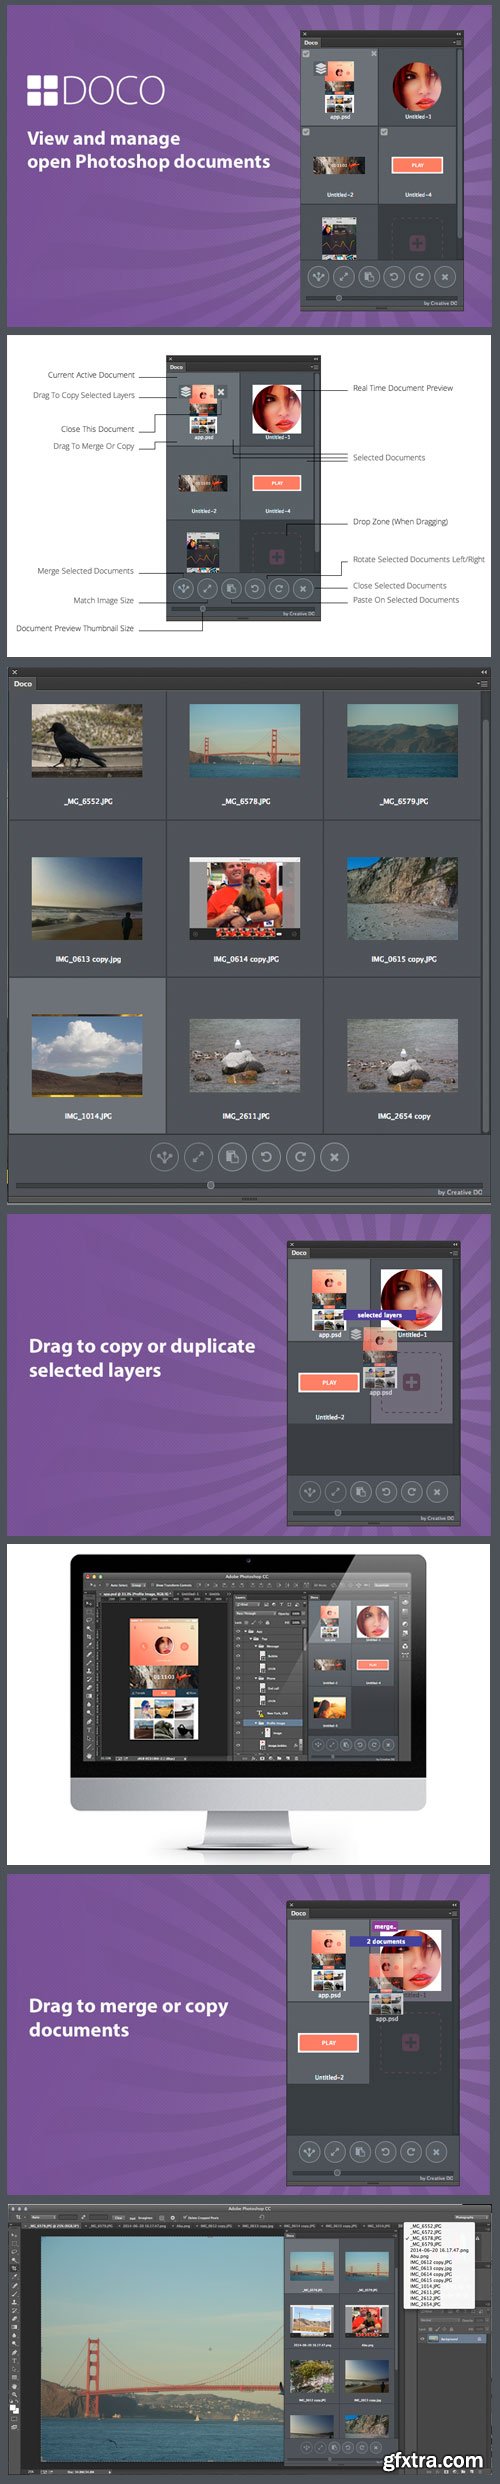This screenshot has width=500, height=2484.
Task: Select the crow photo _MG_6552.JPG thumbnail
Action: click(x=87, y=741)
